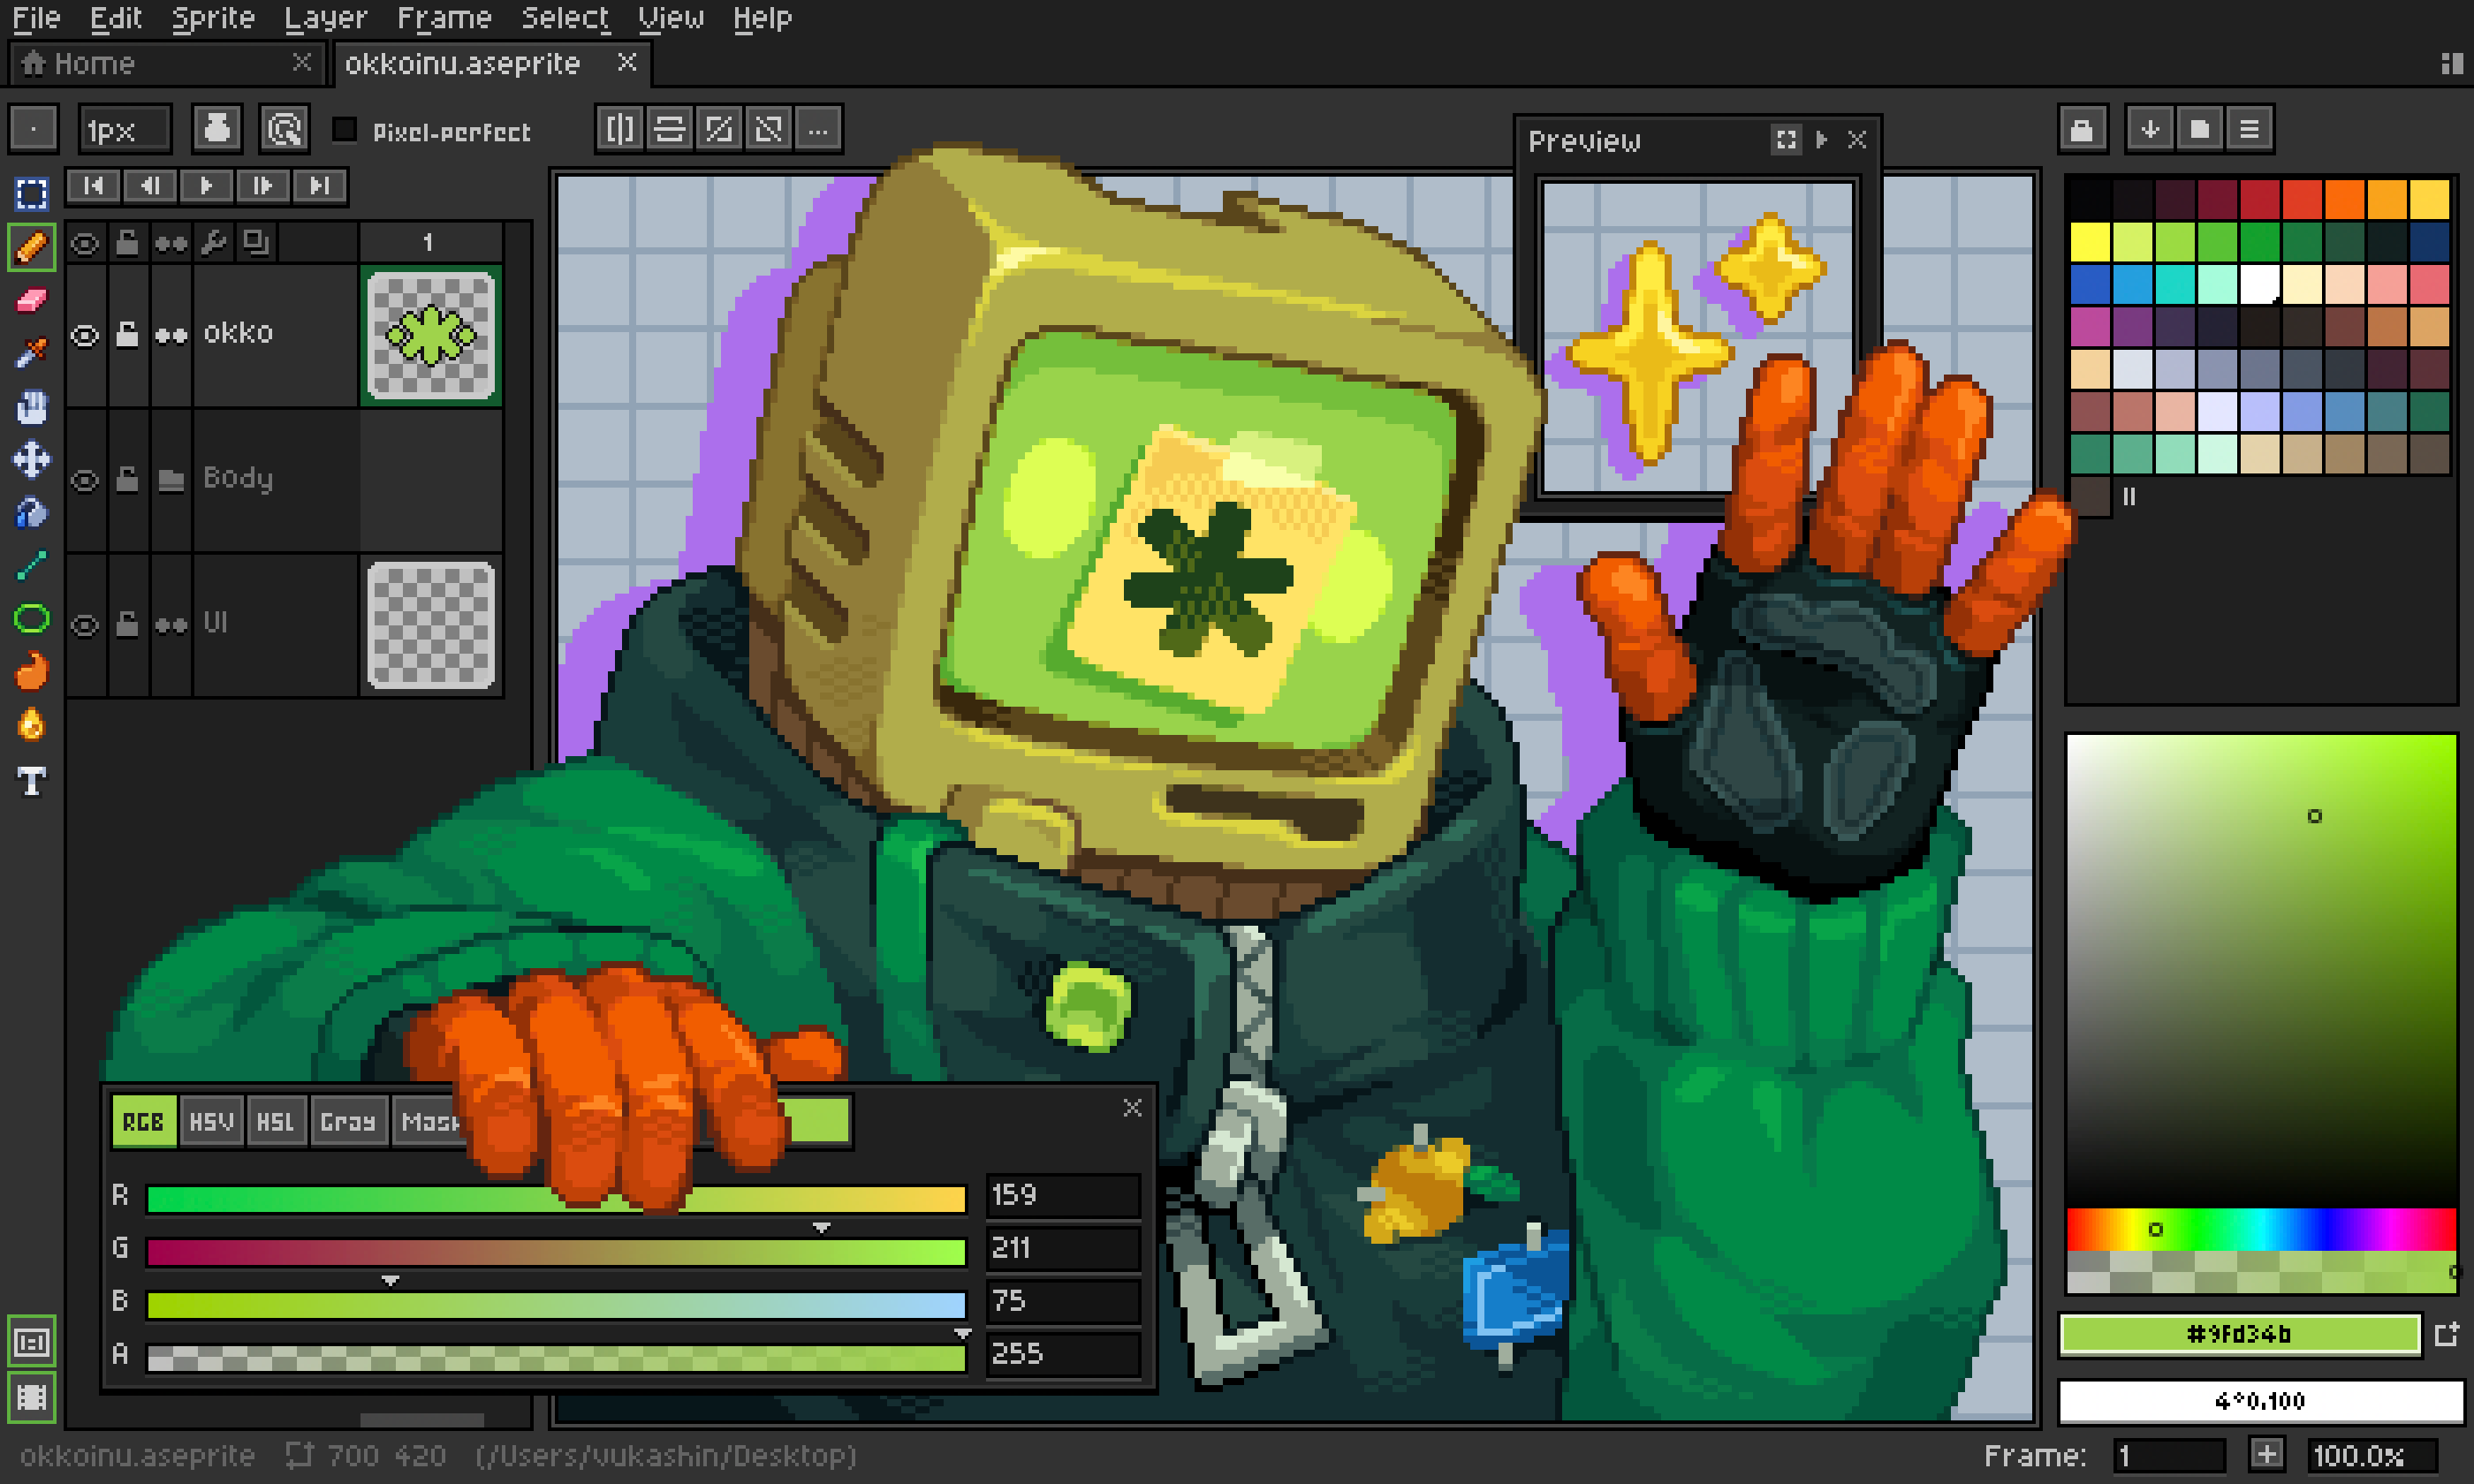Viewport: 2474px width, 1484px height.
Task: Open the Sprite menu
Action: (213, 18)
